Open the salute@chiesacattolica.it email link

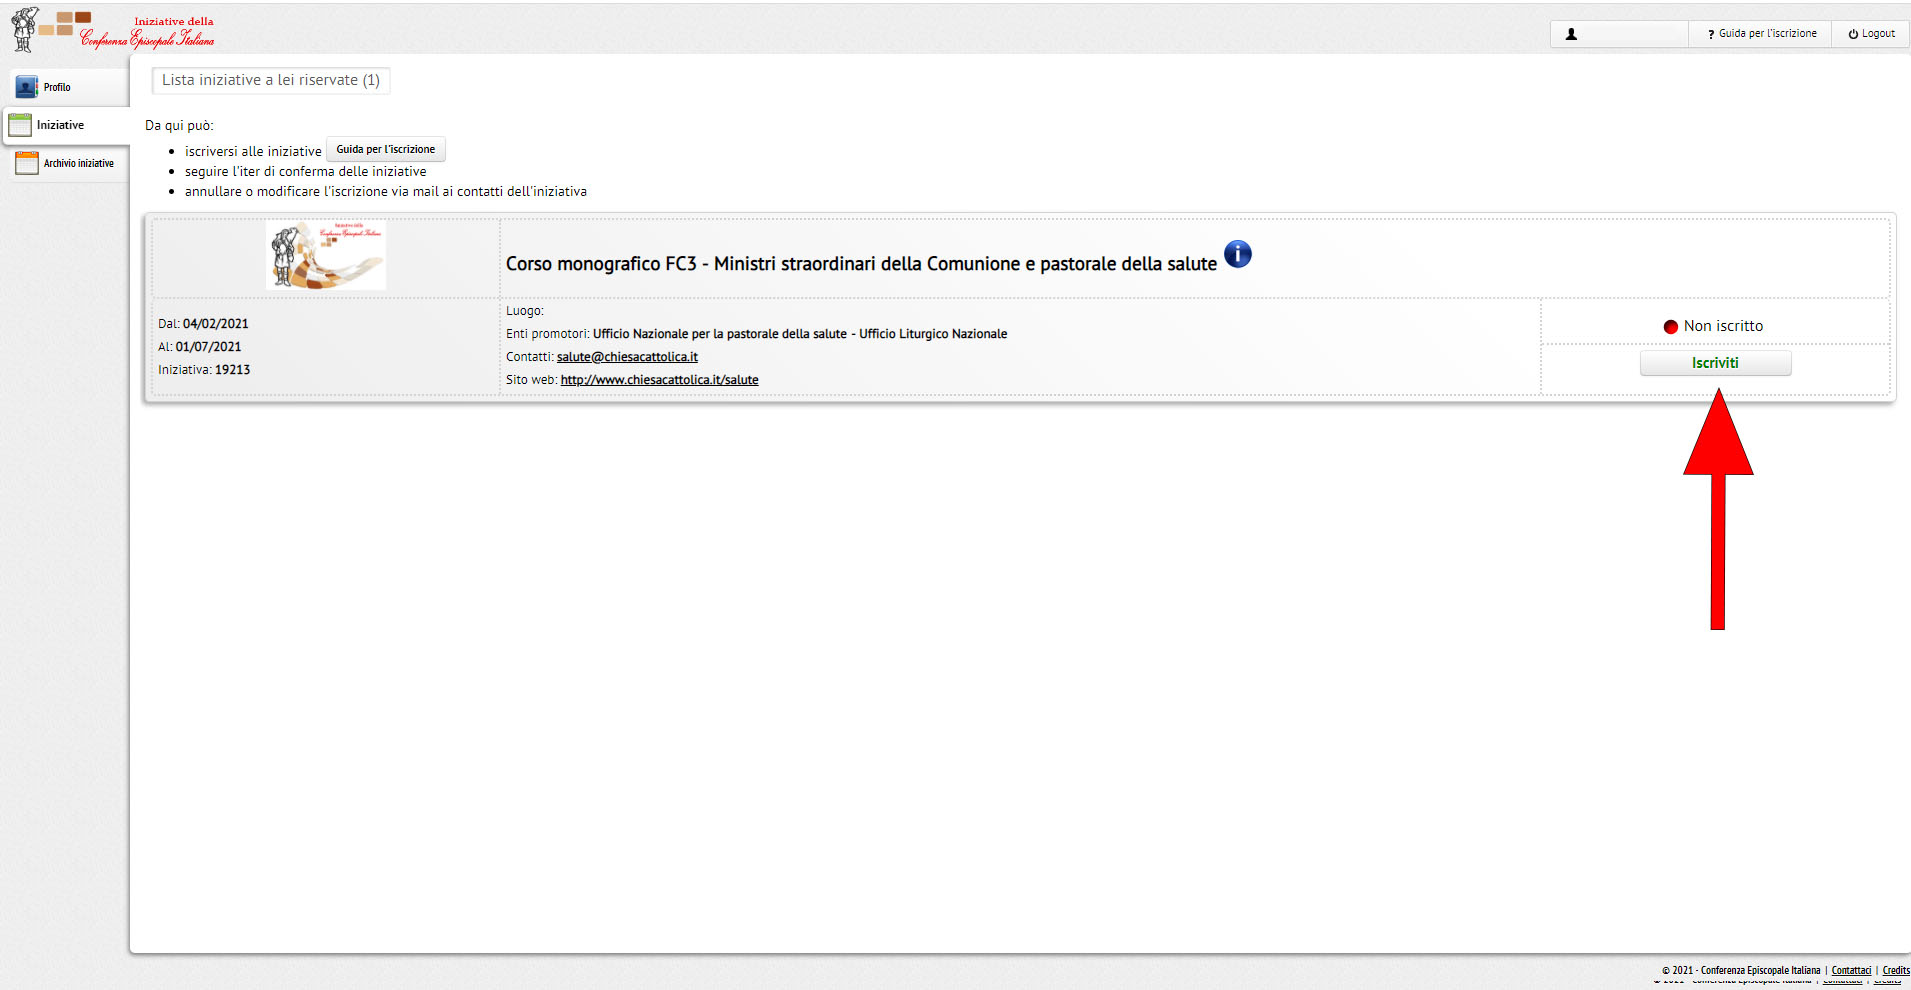[627, 357]
